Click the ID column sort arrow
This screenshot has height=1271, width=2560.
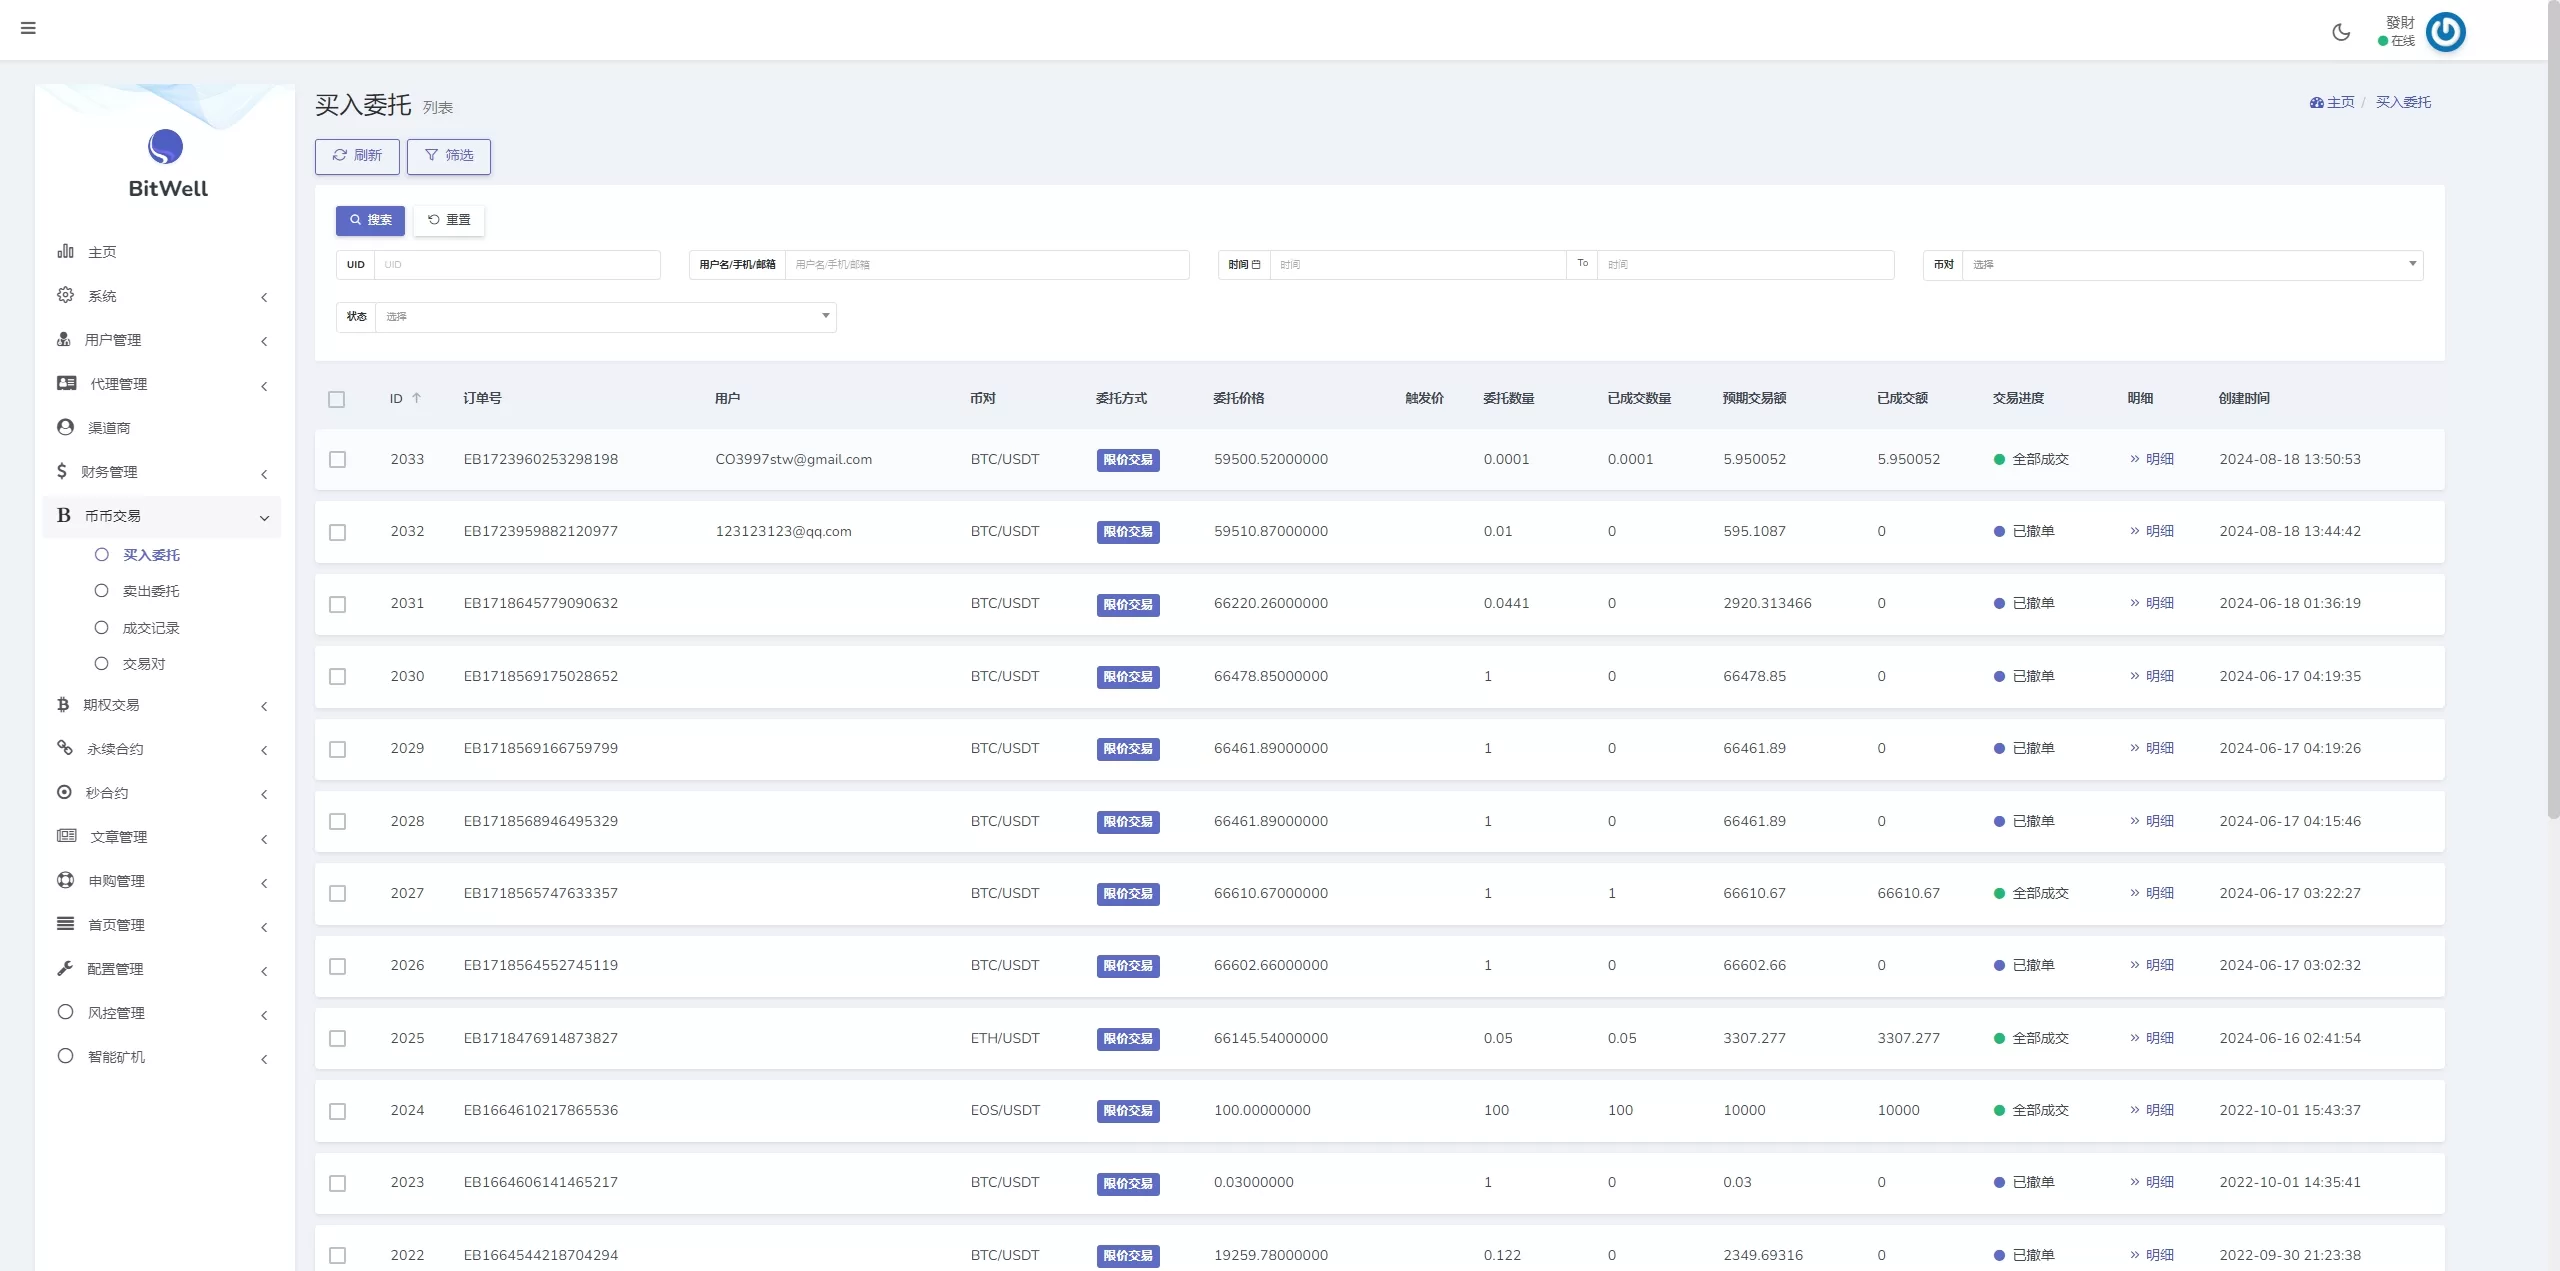tap(417, 398)
